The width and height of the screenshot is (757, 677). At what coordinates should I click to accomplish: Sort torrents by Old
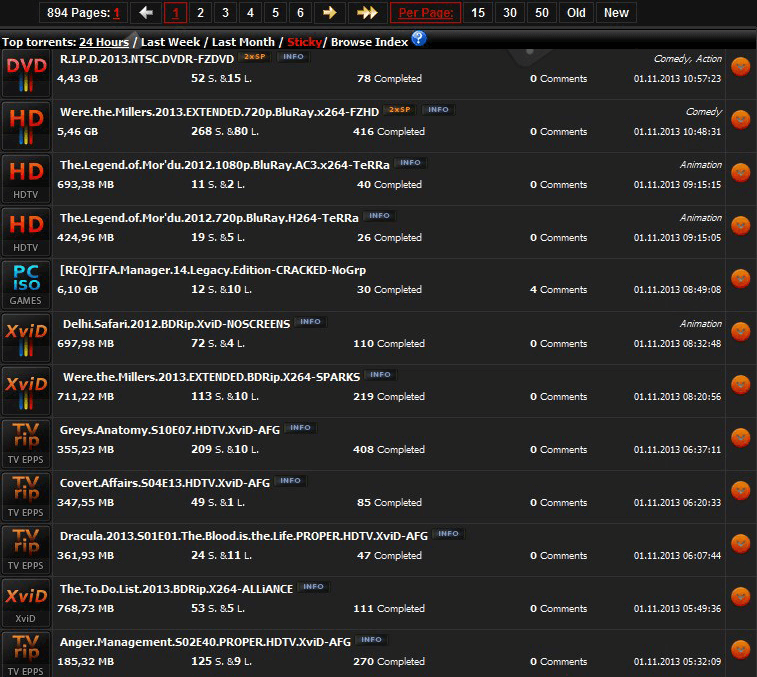pos(576,13)
